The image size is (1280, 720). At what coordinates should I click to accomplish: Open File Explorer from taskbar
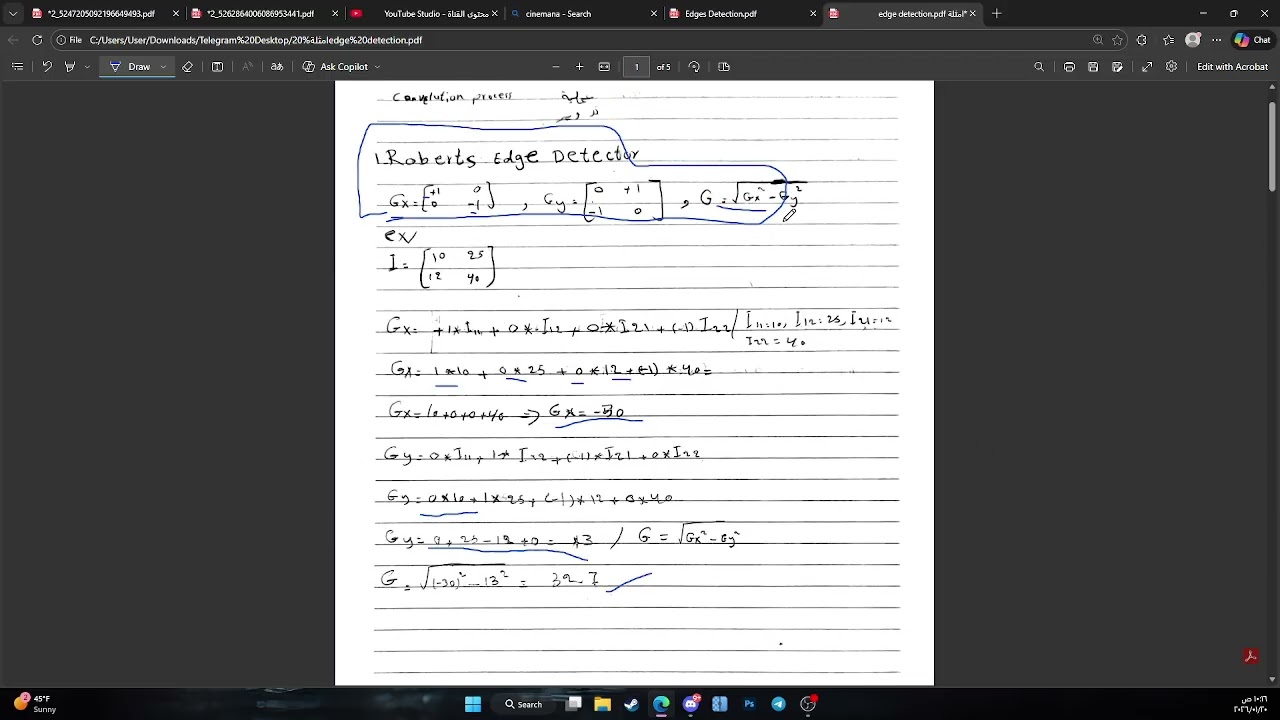[x=602, y=704]
